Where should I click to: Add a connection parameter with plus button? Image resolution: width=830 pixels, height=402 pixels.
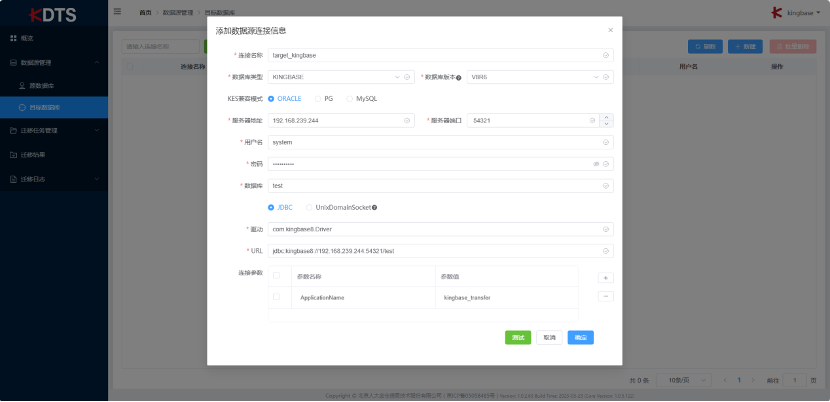[x=606, y=278]
